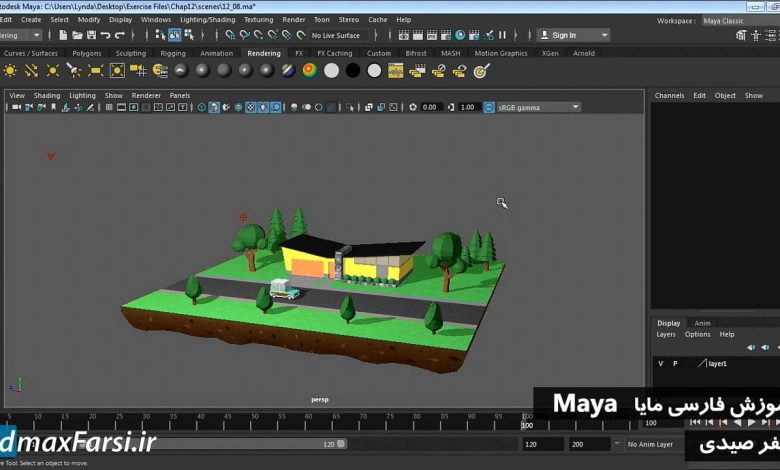
Task: Click the black material sphere shelf icon
Action: coord(353,70)
